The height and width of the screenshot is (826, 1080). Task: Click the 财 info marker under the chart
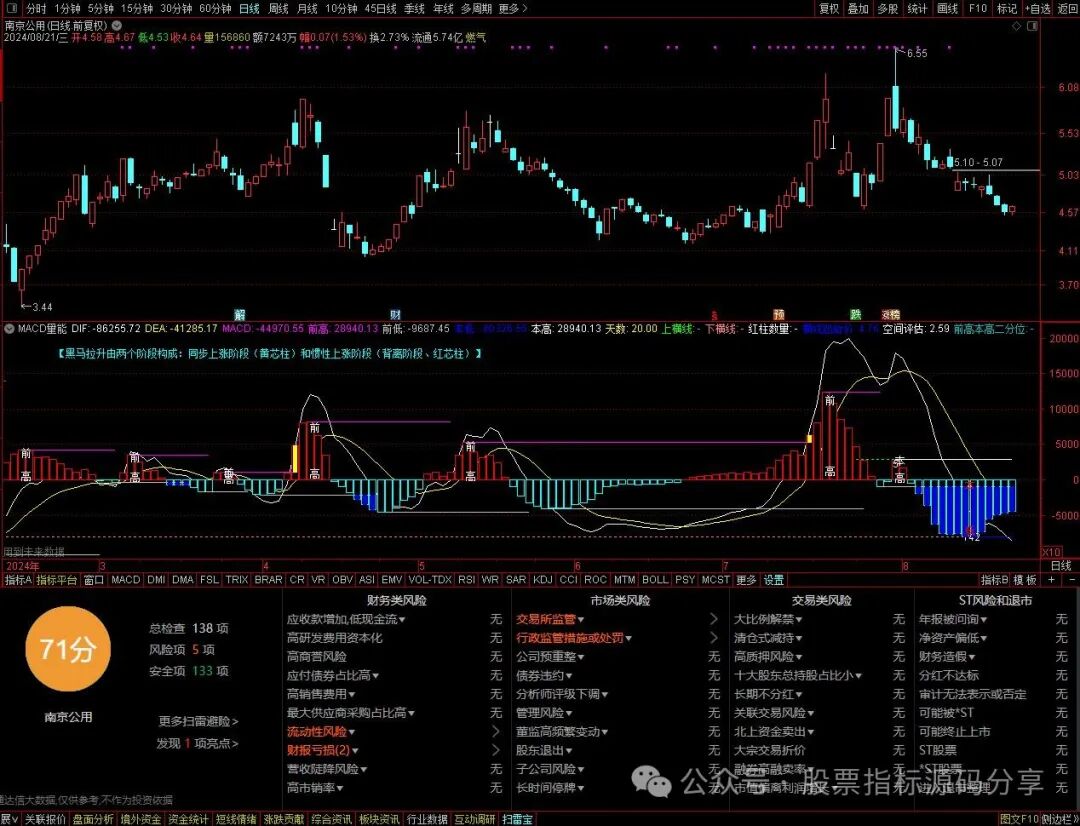[x=395, y=315]
